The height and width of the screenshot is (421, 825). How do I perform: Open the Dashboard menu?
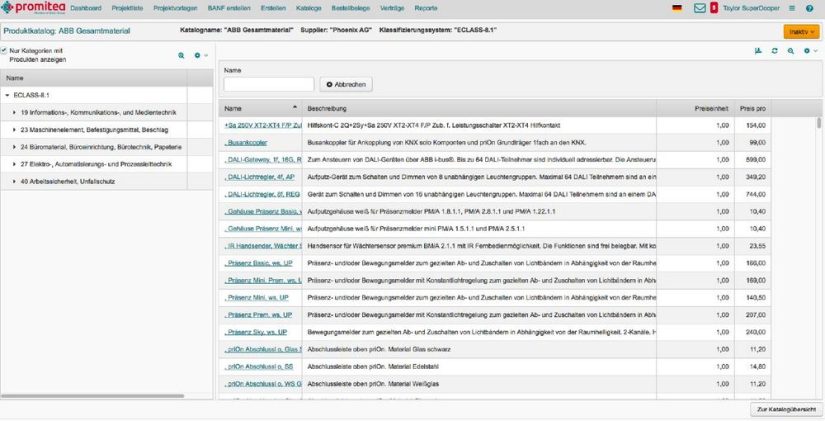(85, 8)
